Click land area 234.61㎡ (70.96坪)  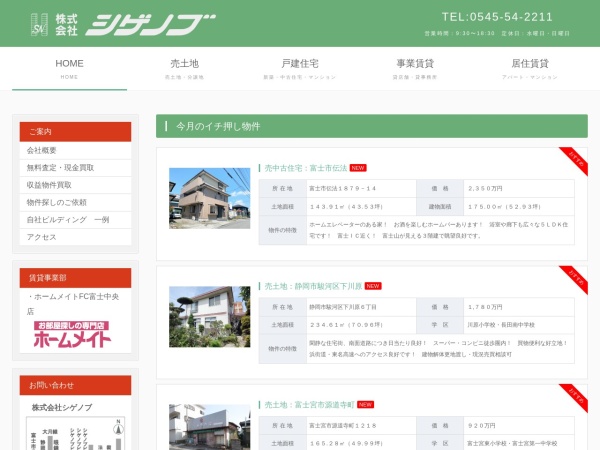pyautogui.click(x=346, y=325)
